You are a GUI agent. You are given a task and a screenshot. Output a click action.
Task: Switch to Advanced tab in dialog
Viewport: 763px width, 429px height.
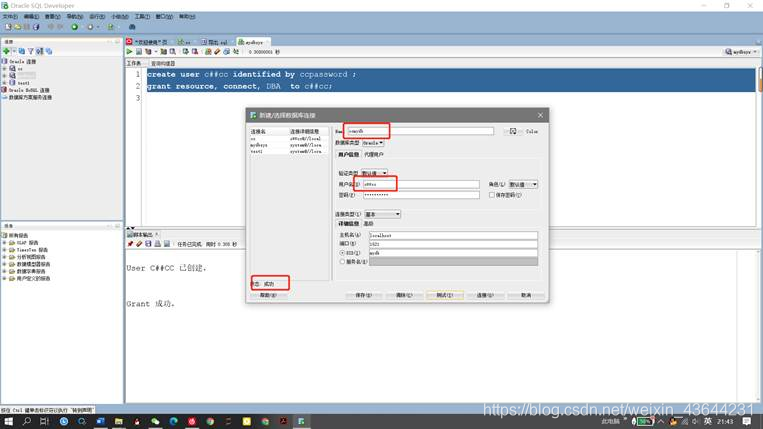click(368, 224)
